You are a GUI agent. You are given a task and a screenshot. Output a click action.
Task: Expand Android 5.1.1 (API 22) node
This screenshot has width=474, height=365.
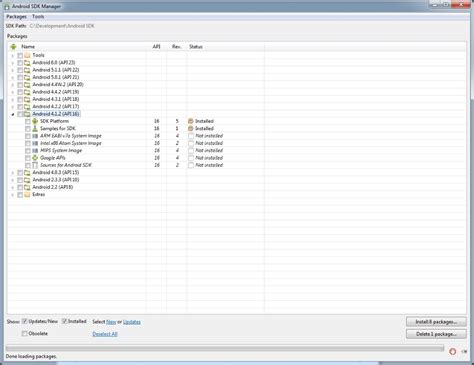tap(13, 70)
